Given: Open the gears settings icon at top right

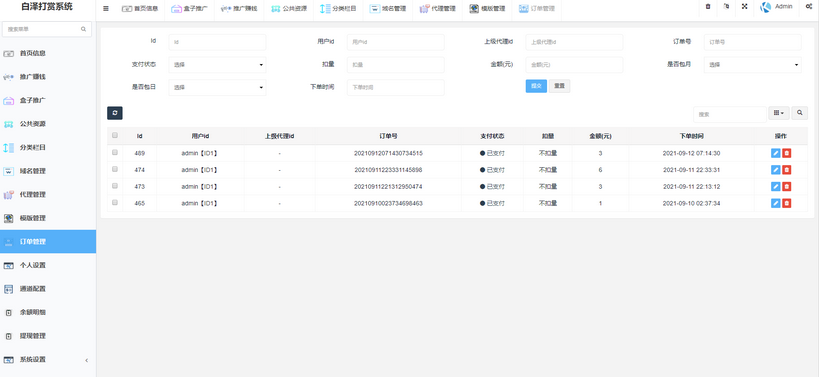Looking at the screenshot, I should tap(808, 7).
